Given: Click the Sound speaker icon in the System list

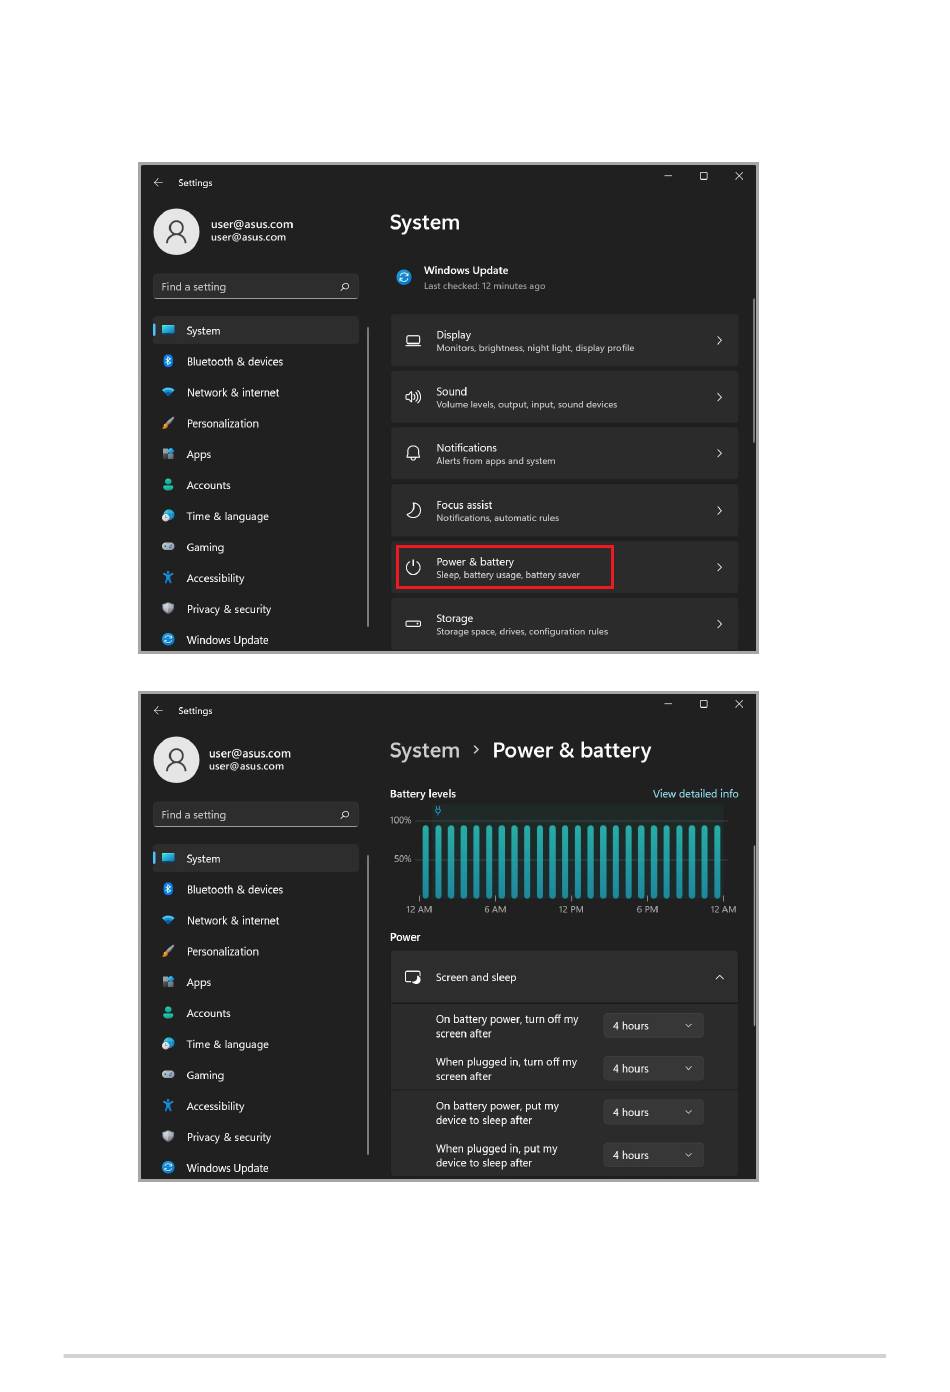Looking at the screenshot, I should [413, 397].
